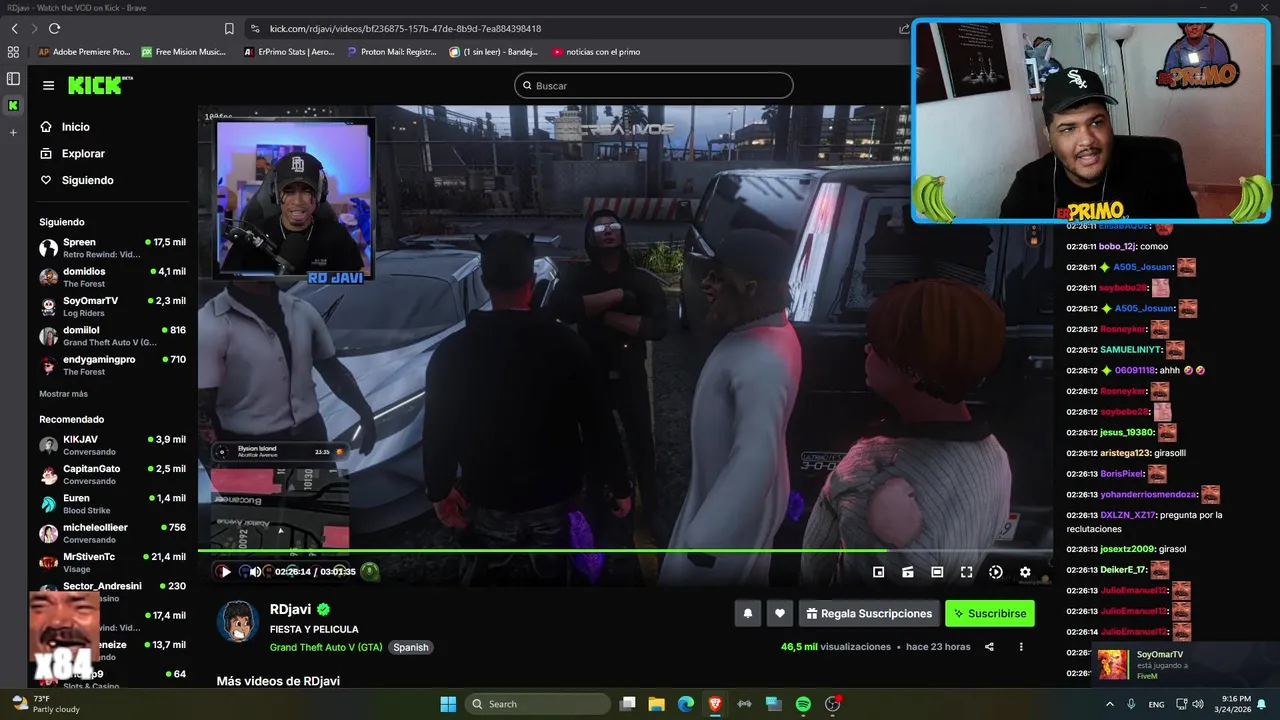Open Spotify from the taskbar
The height and width of the screenshot is (720, 1280).
(x=803, y=704)
